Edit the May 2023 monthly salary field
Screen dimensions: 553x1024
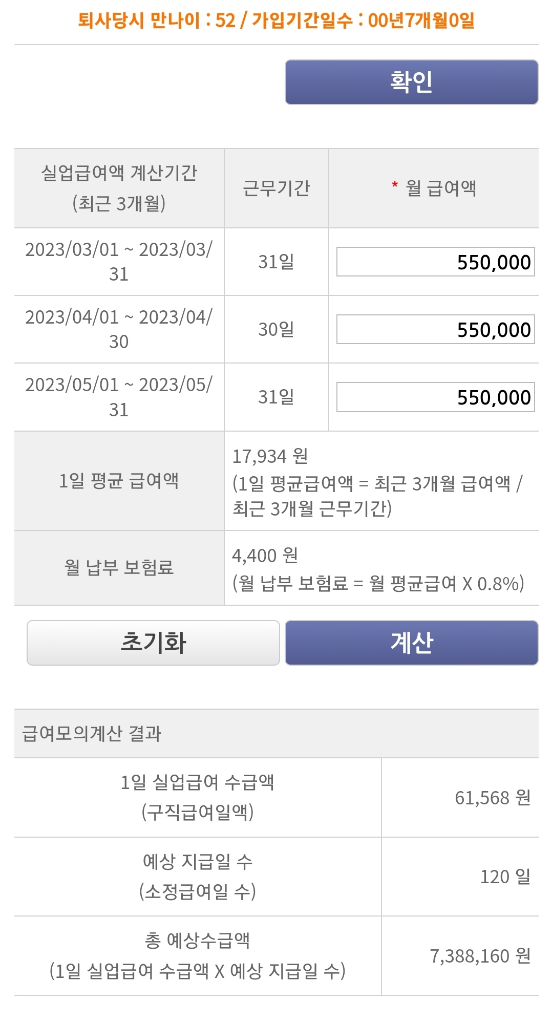click(x=435, y=397)
